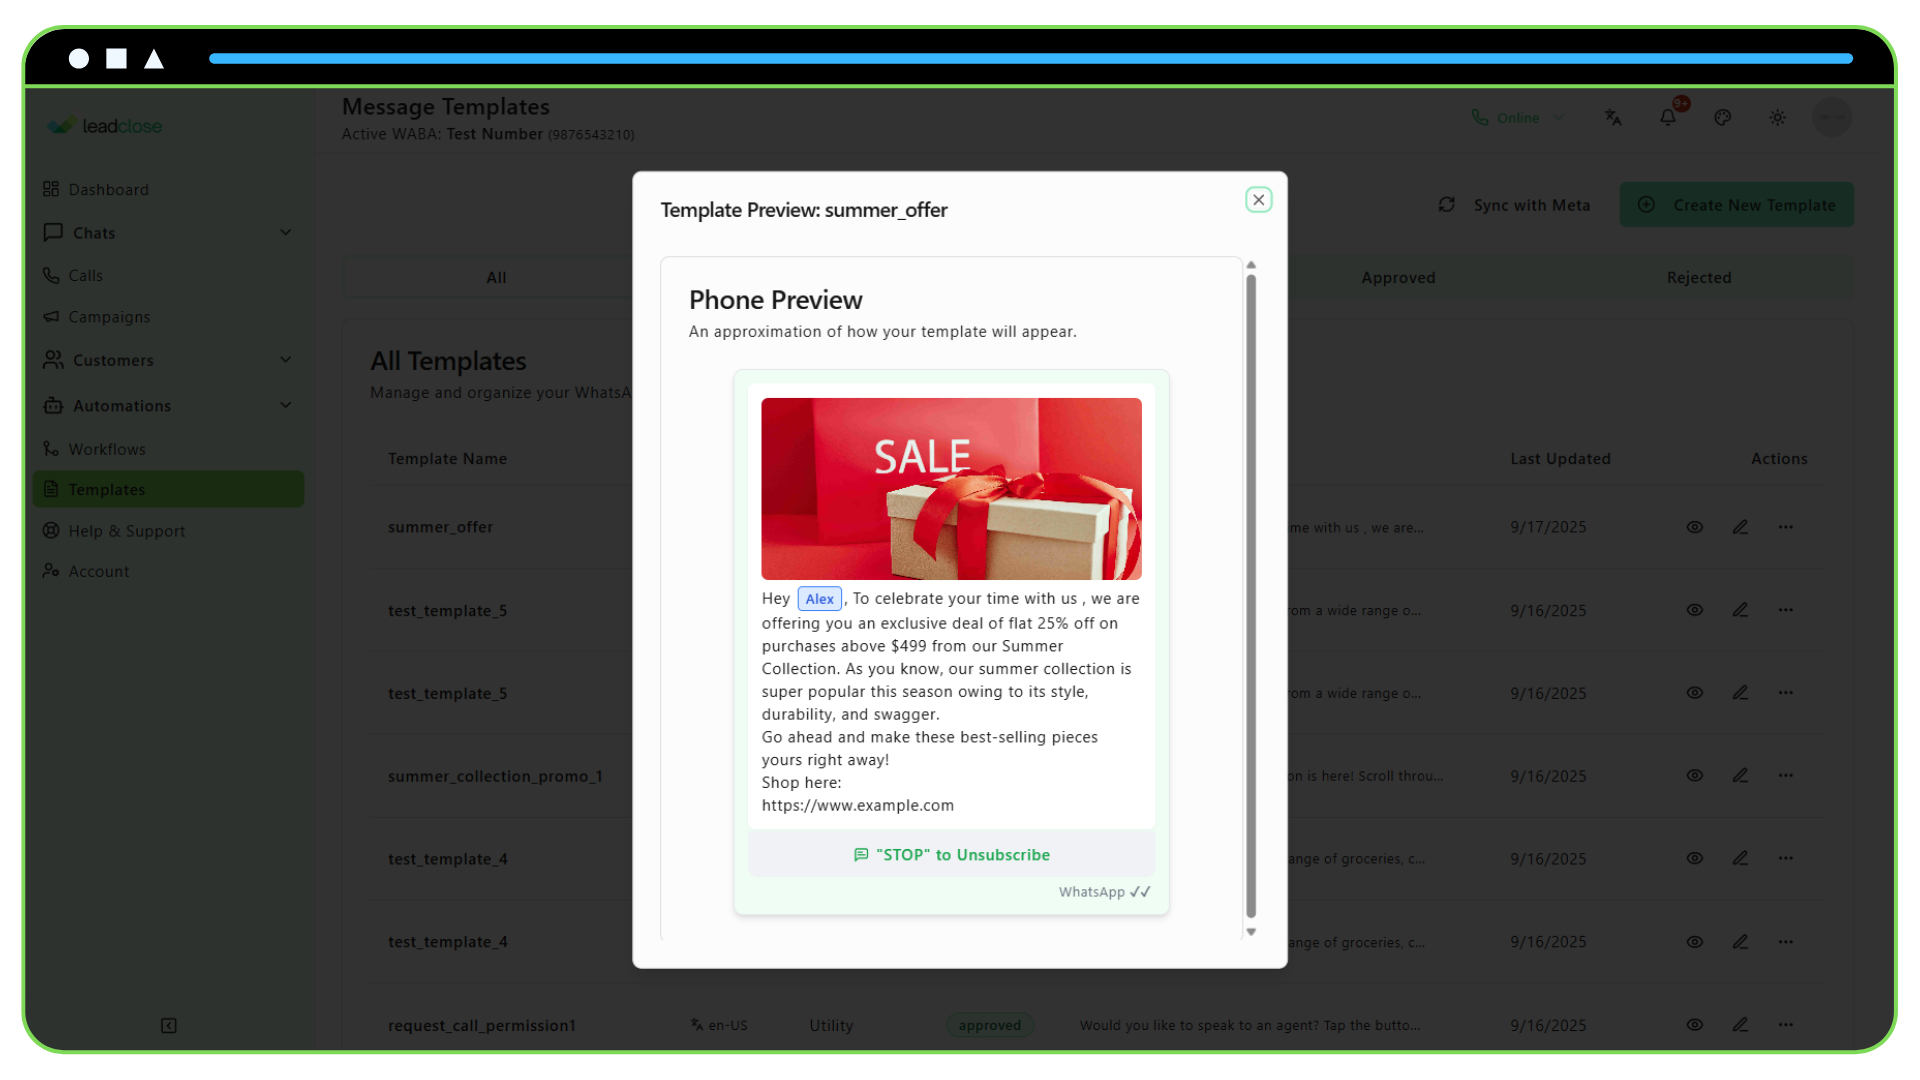This screenshot has width=1920, height=1080.
Task: Click the Sync with Meta refresh icon
Action: click(1447, 204)
